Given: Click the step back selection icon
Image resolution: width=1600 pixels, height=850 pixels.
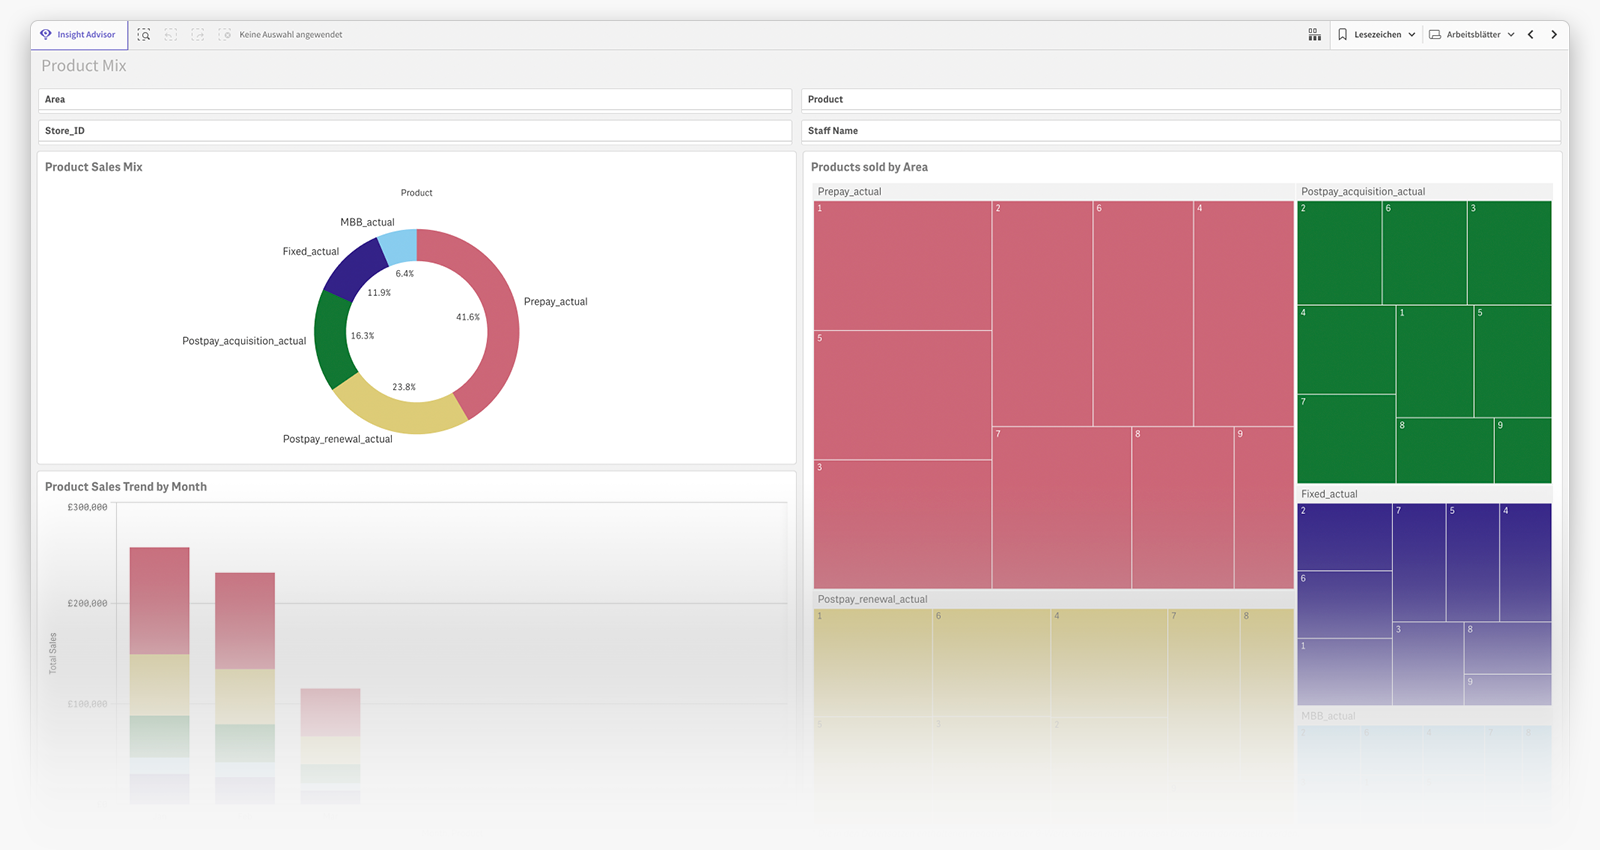Looking at the screenshot, I should click(x=171, y=35).
